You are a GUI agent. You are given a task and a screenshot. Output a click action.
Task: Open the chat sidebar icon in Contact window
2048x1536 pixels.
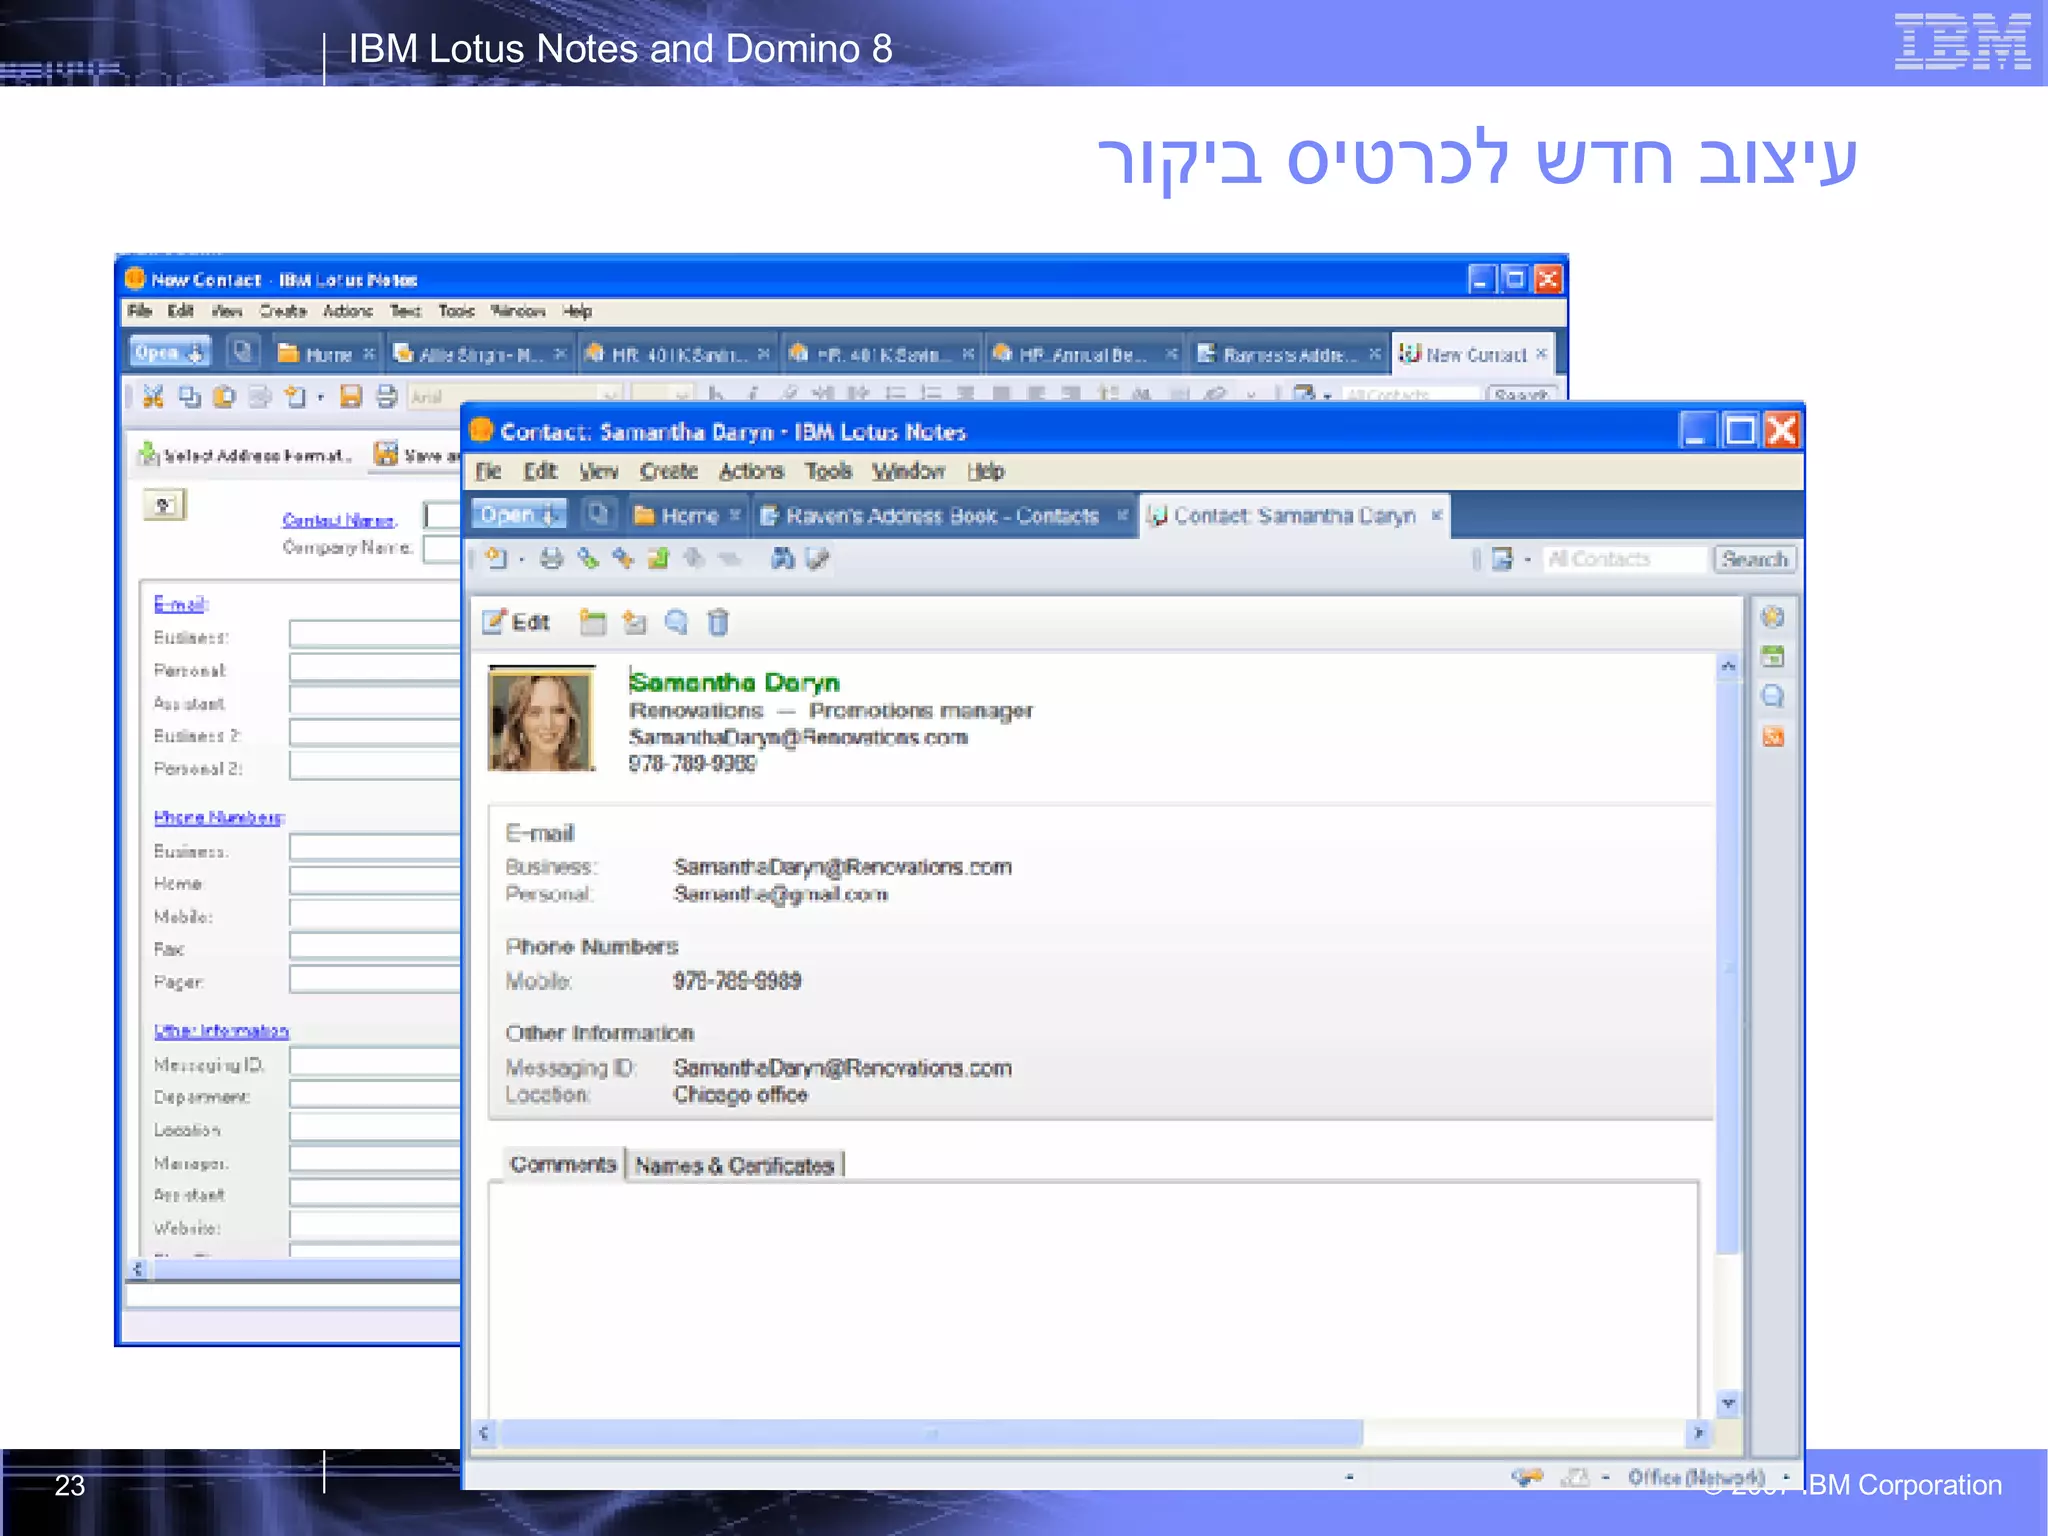1773,697
